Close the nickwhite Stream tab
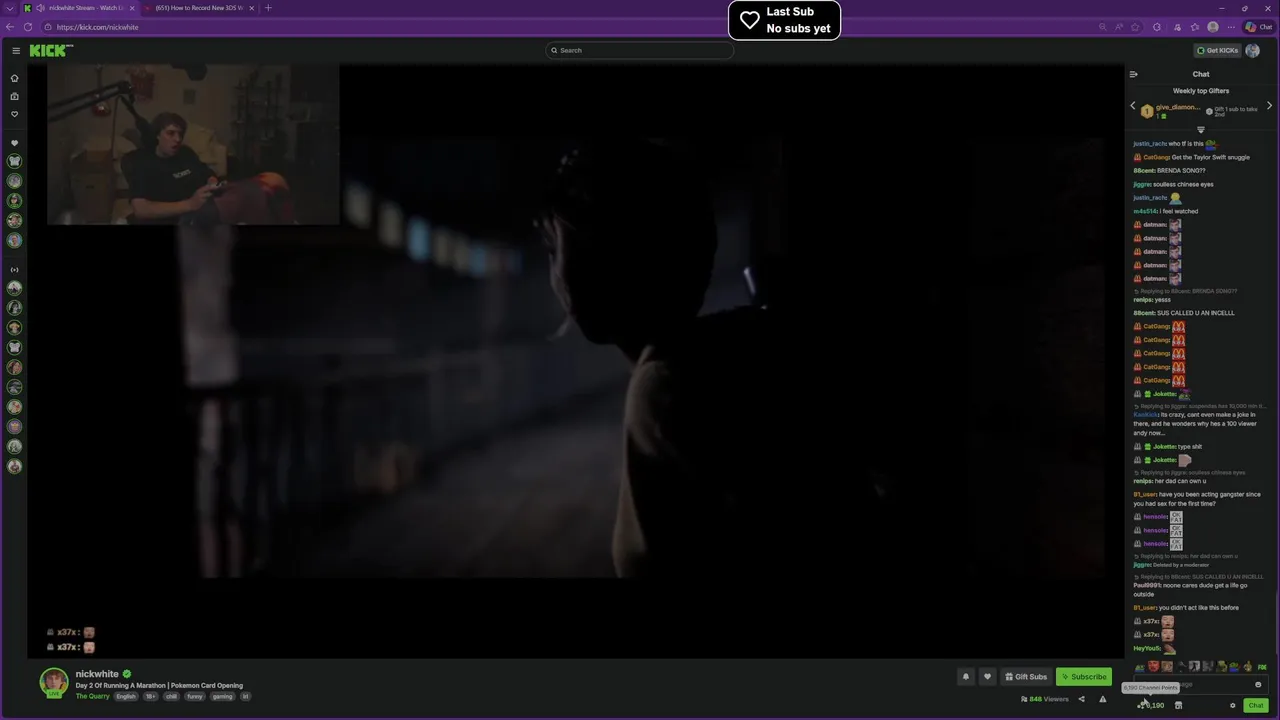Image resolution: width=1280 pixels, height=720 pixels. coord(132,8)
